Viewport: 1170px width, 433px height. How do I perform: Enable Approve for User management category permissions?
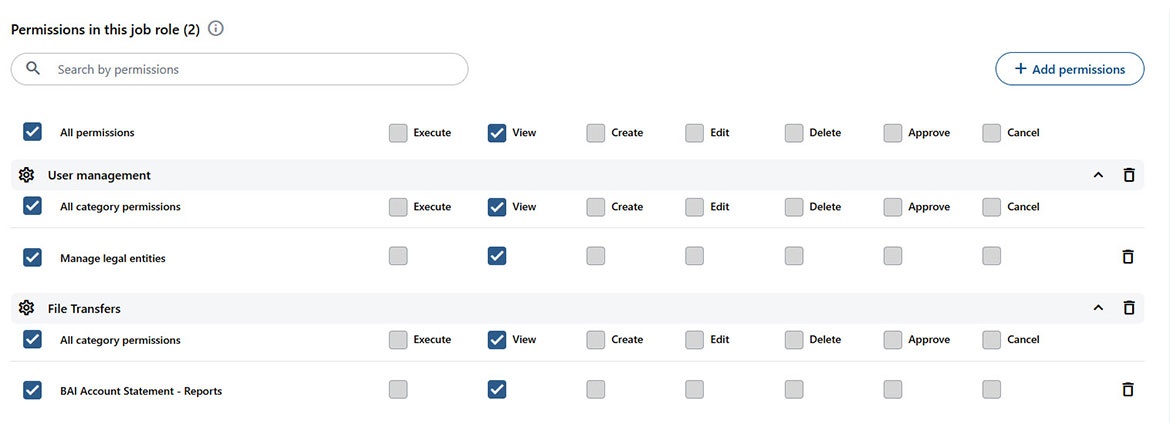(893, 207)
